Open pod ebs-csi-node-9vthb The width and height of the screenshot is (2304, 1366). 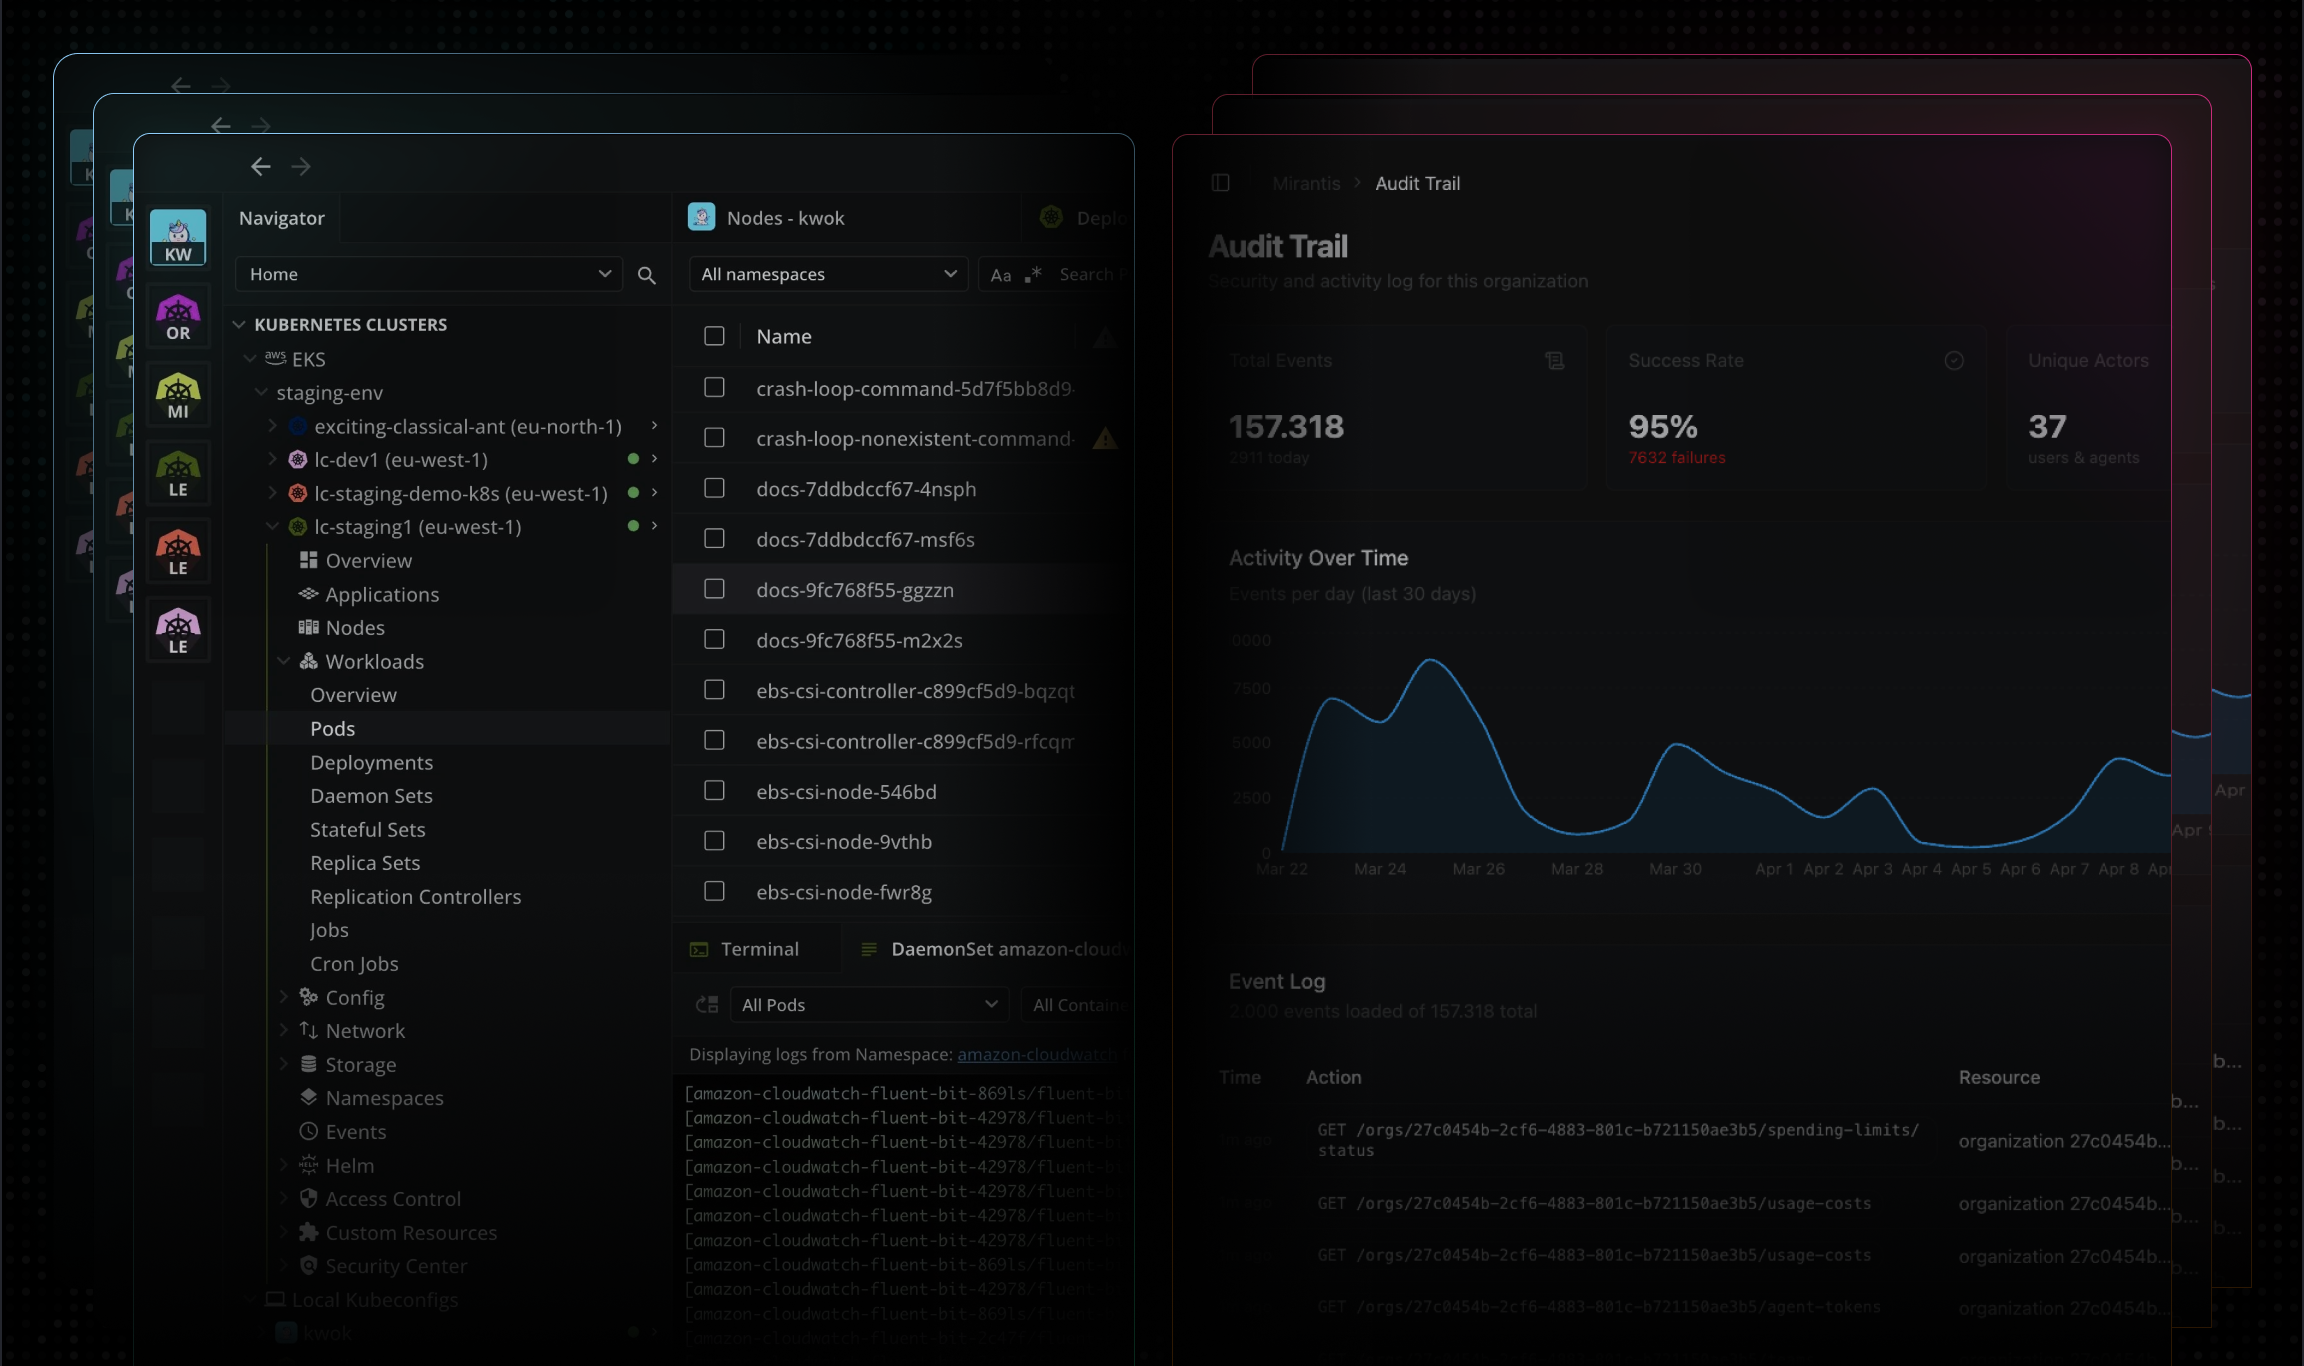844,842
